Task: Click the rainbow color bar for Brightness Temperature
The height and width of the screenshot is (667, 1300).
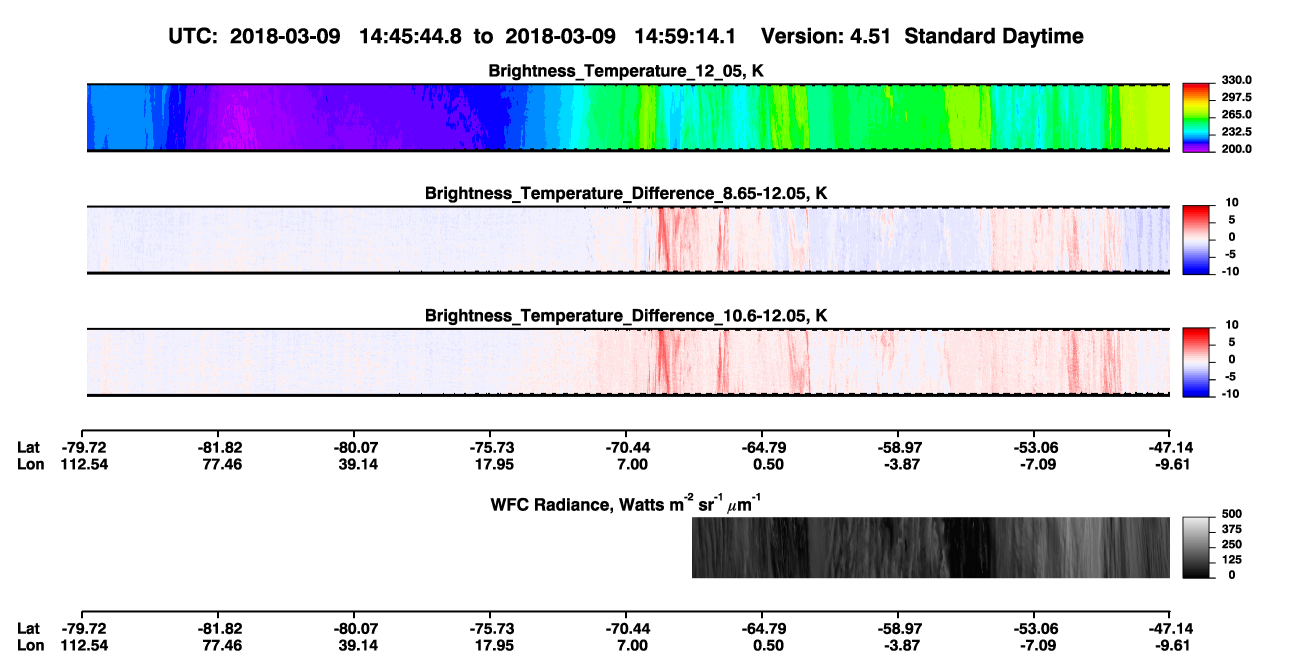Action: (x=1195, y=117)
